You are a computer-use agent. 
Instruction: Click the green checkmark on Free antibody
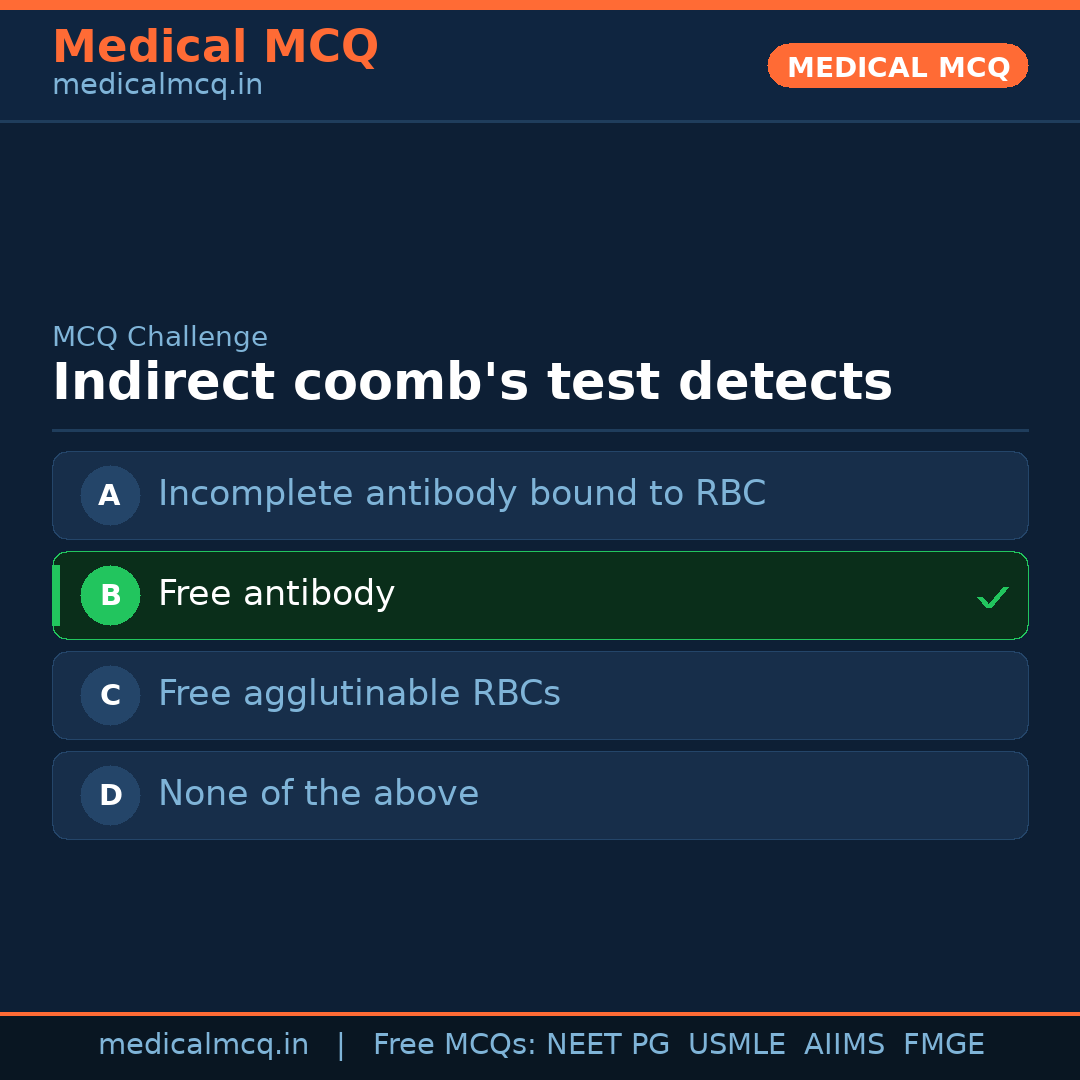[992, 597]
